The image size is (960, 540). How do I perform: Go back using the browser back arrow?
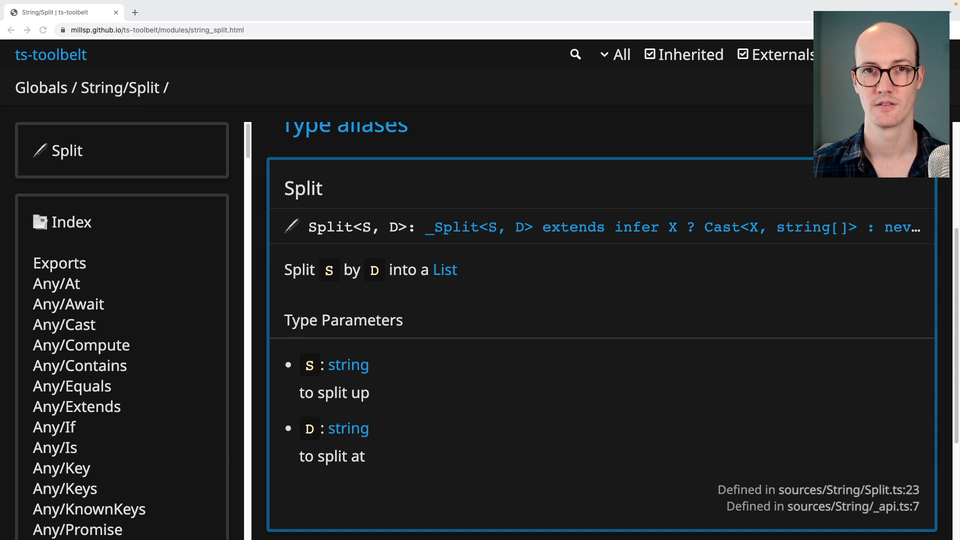pyautogui.click(x=13, y=30)
